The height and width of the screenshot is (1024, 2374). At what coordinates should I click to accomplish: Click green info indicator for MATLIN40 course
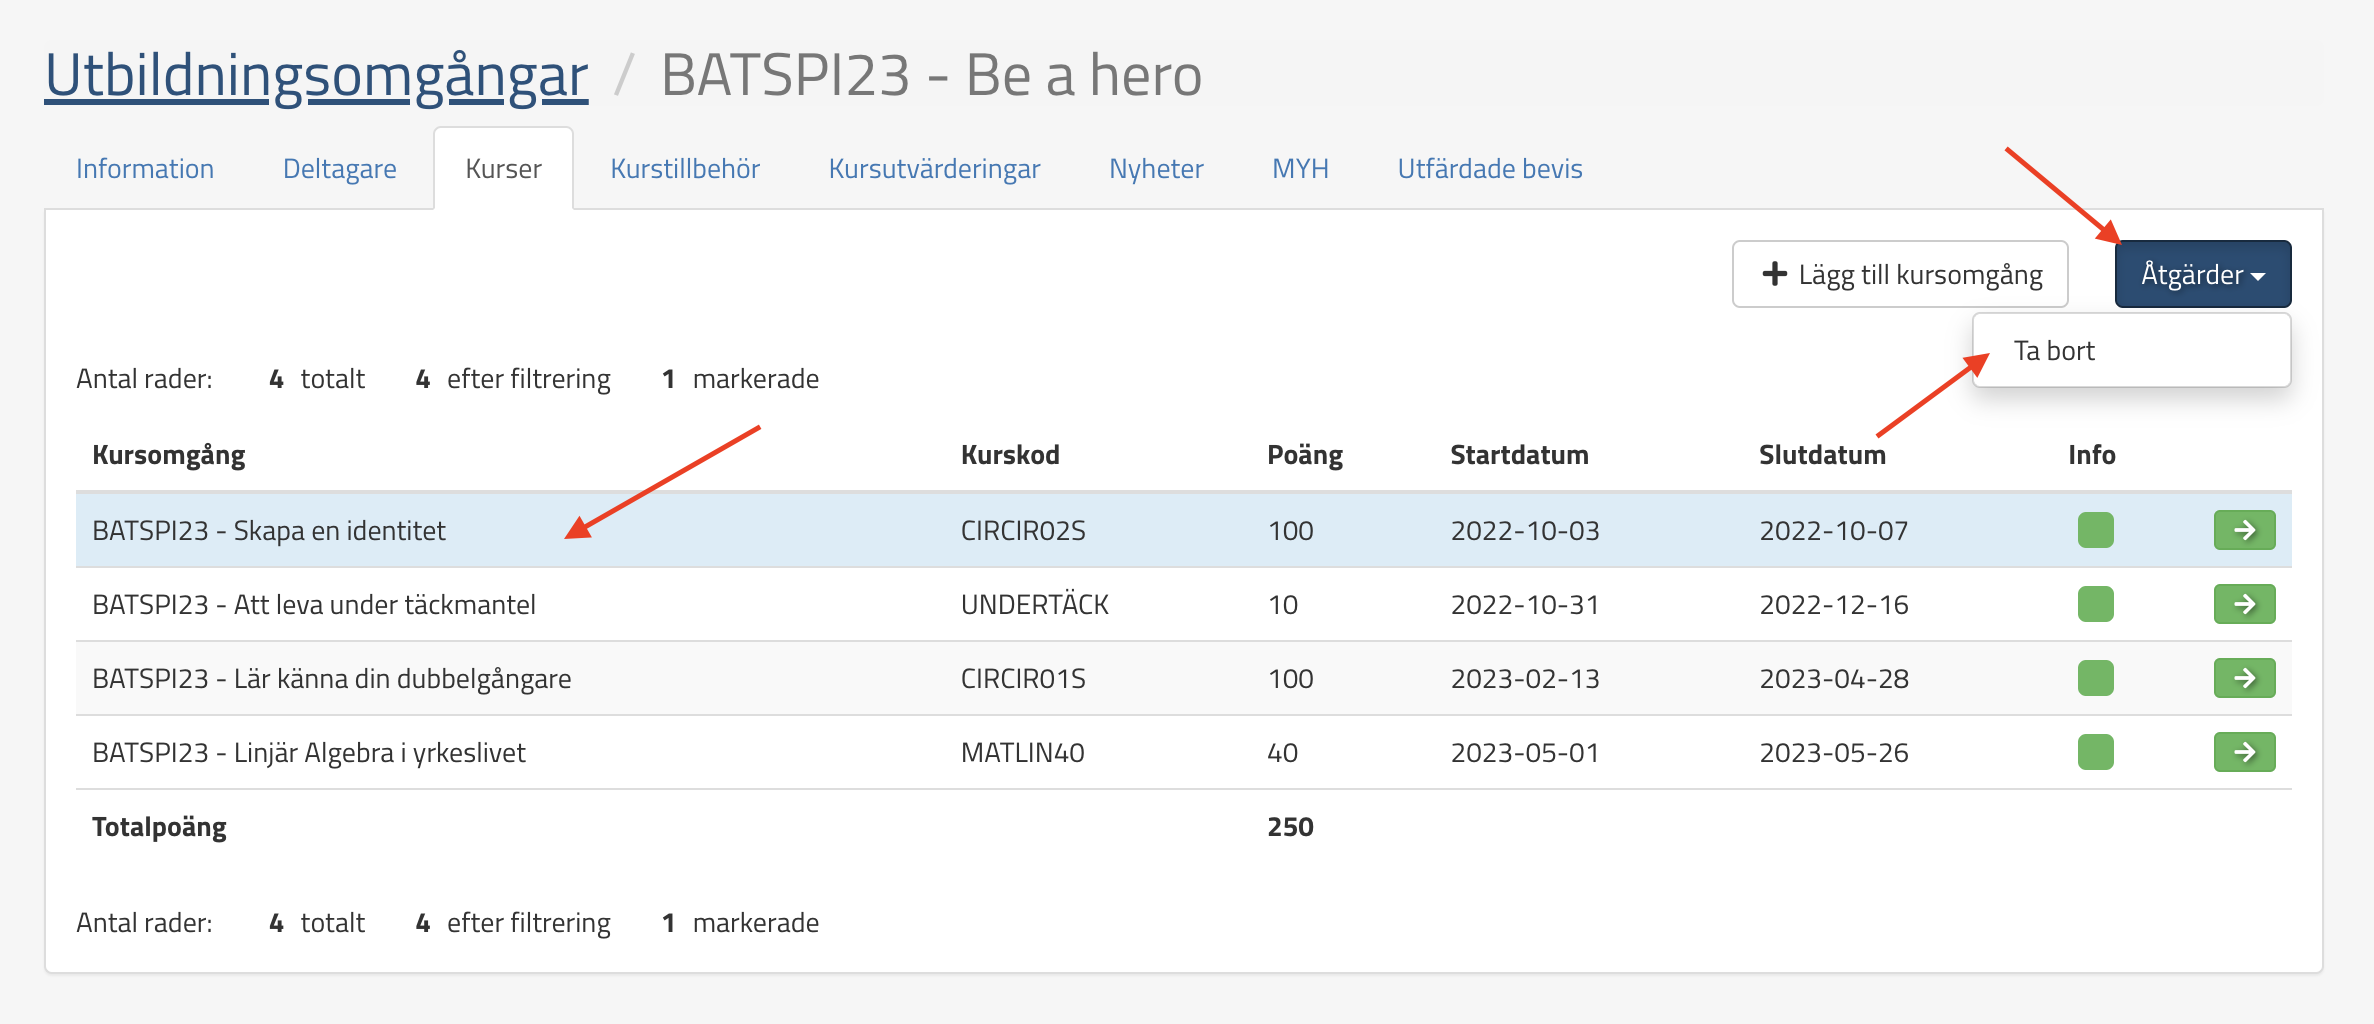click(2095, 752)
